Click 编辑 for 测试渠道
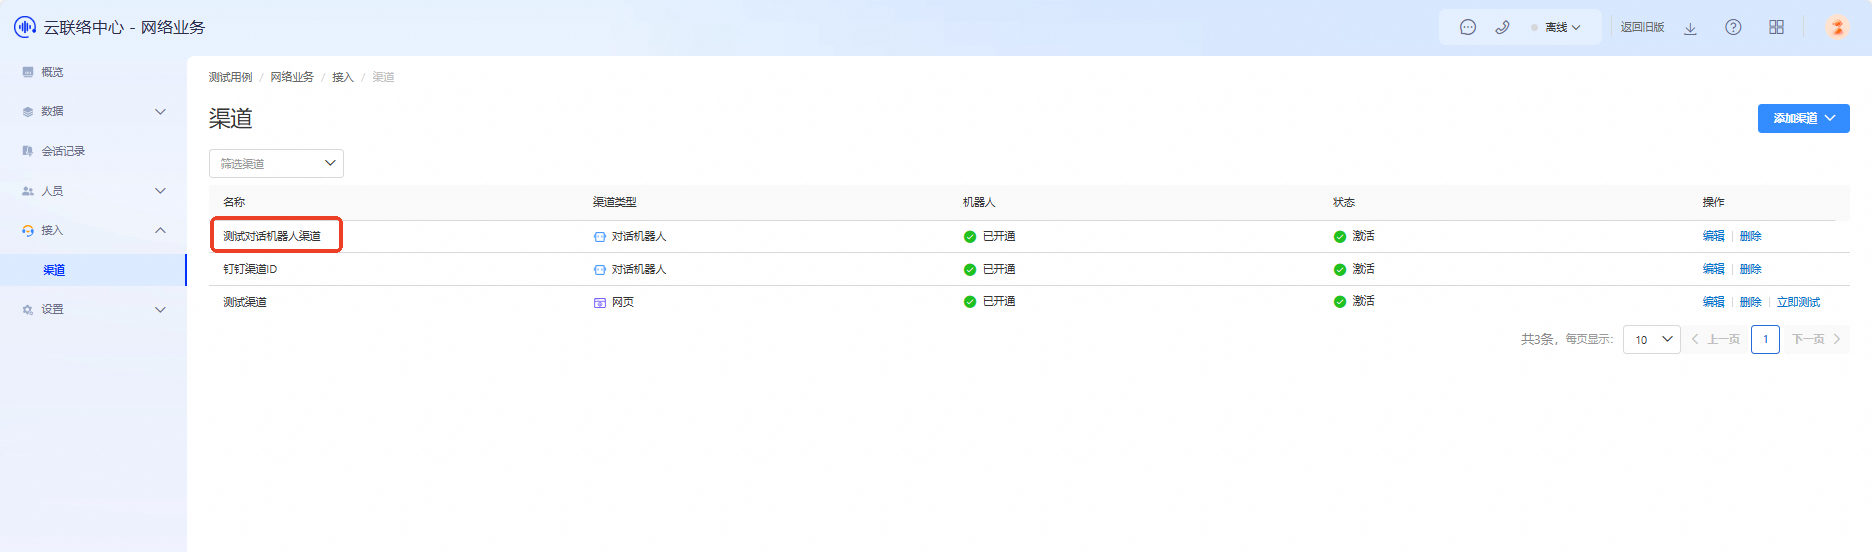Image resolution: width=1872 pixels, height=552 pixels. pos(1714,302)
